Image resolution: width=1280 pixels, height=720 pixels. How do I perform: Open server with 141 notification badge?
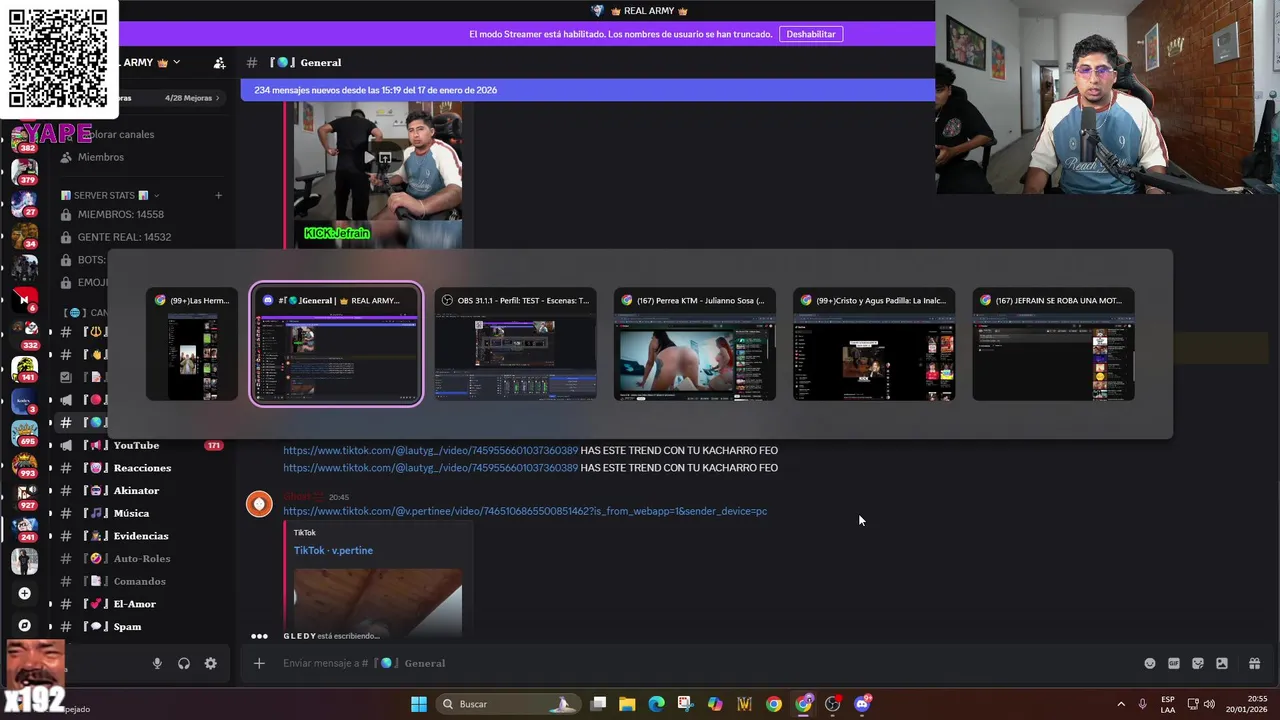[x=24, y=368]
